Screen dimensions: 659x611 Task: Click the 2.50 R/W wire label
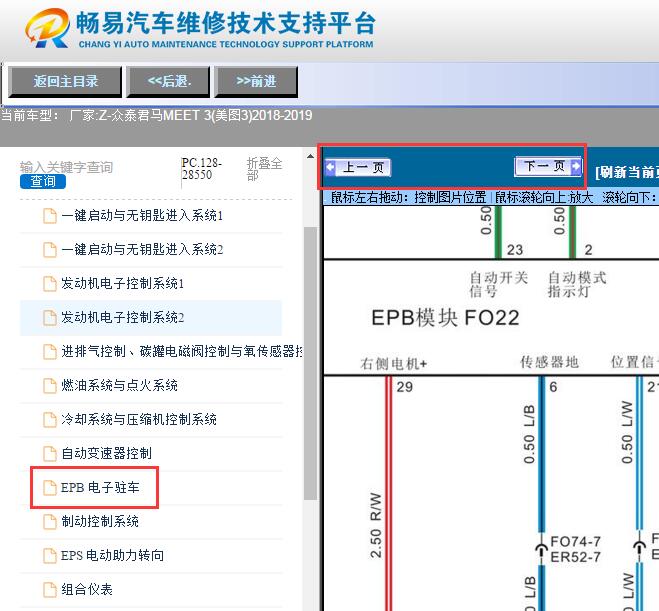click(376, 525)
